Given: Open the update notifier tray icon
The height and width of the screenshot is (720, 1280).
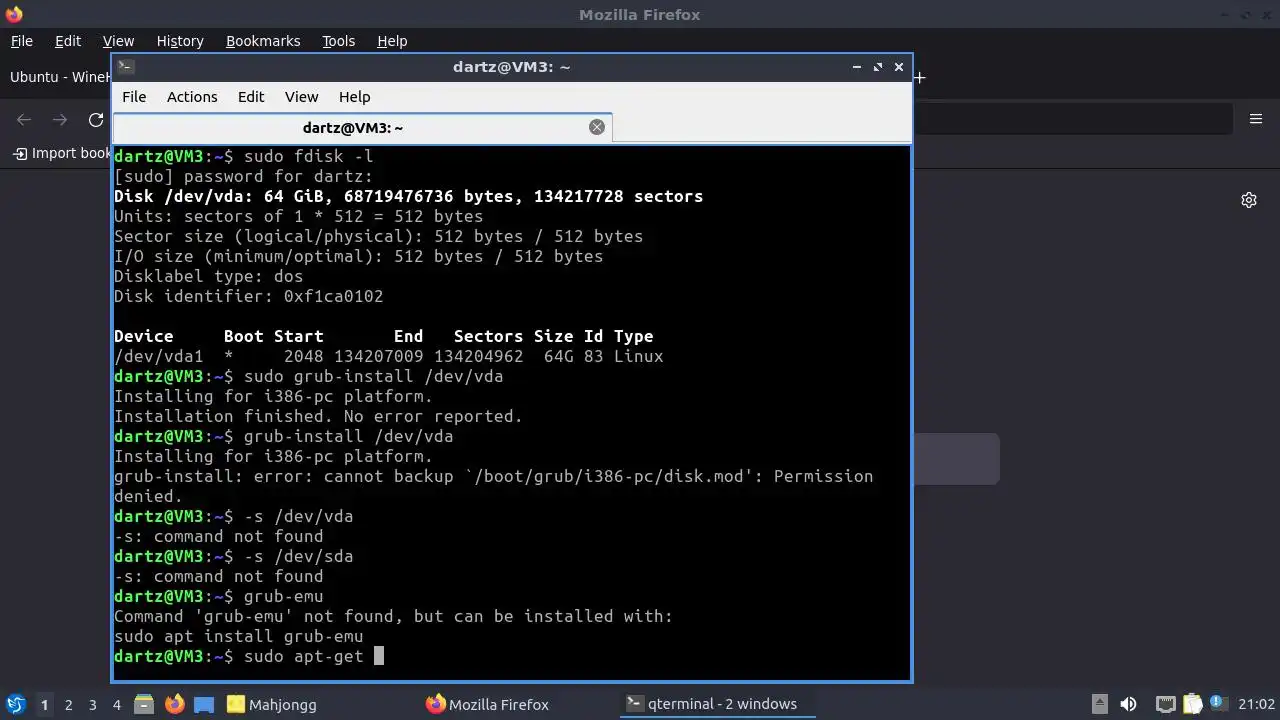Looking at the screenshot, I should tap(1218, 703).
